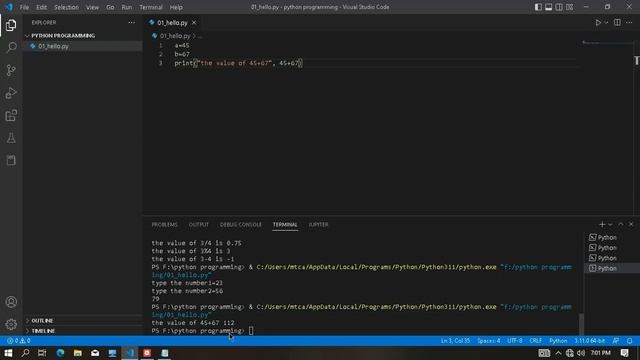Open editor More Actions menu
The height and width of the screenshot is (360, 640).
pyautogui.click(x=629, y=22)
